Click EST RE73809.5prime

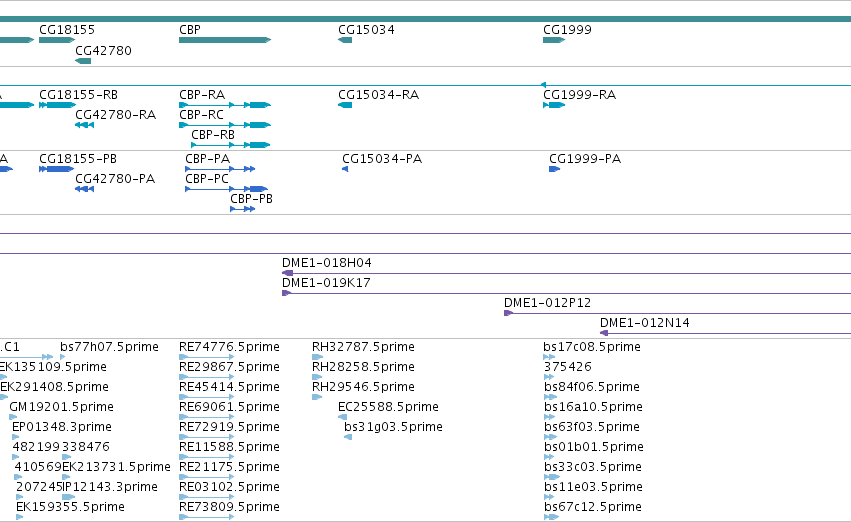click(x=229, y=507)
